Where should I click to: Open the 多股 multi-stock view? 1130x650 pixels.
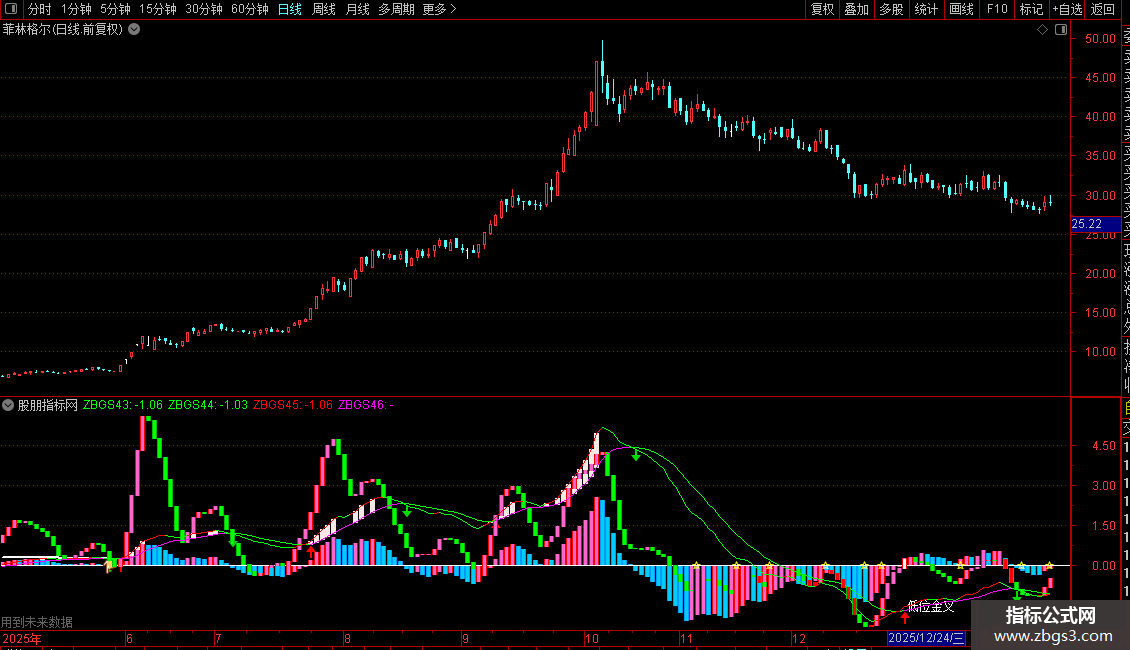891,9
